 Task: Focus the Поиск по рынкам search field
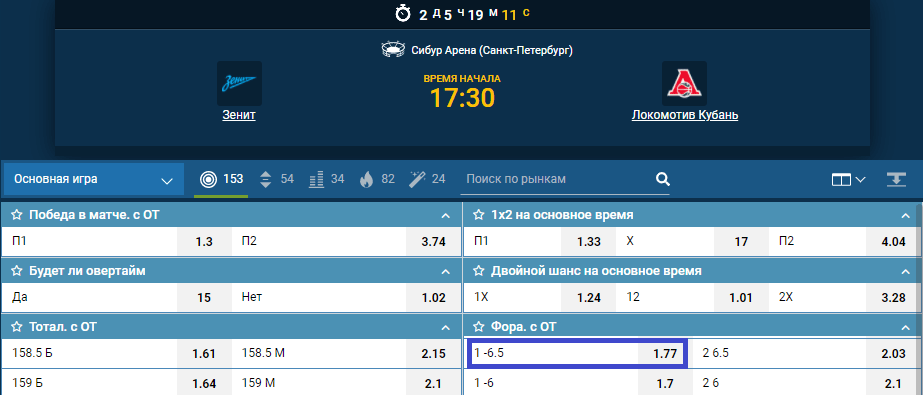tap(556, 179)
